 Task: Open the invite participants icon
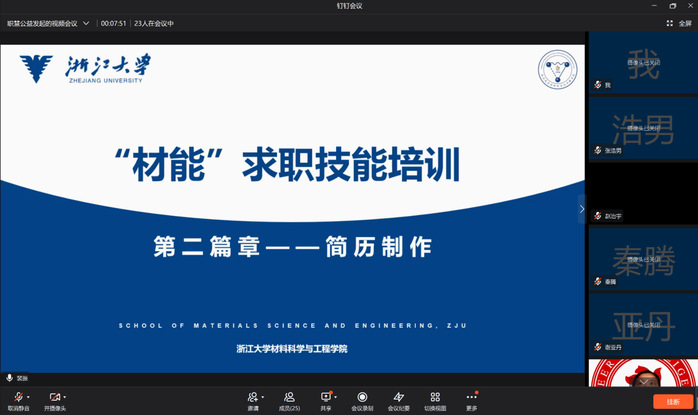[253, 397]
